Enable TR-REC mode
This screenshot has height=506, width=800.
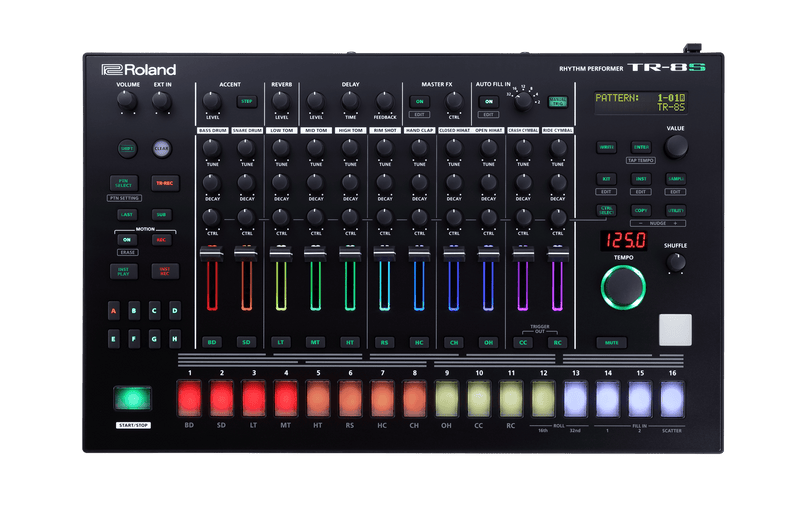point(165,183)
